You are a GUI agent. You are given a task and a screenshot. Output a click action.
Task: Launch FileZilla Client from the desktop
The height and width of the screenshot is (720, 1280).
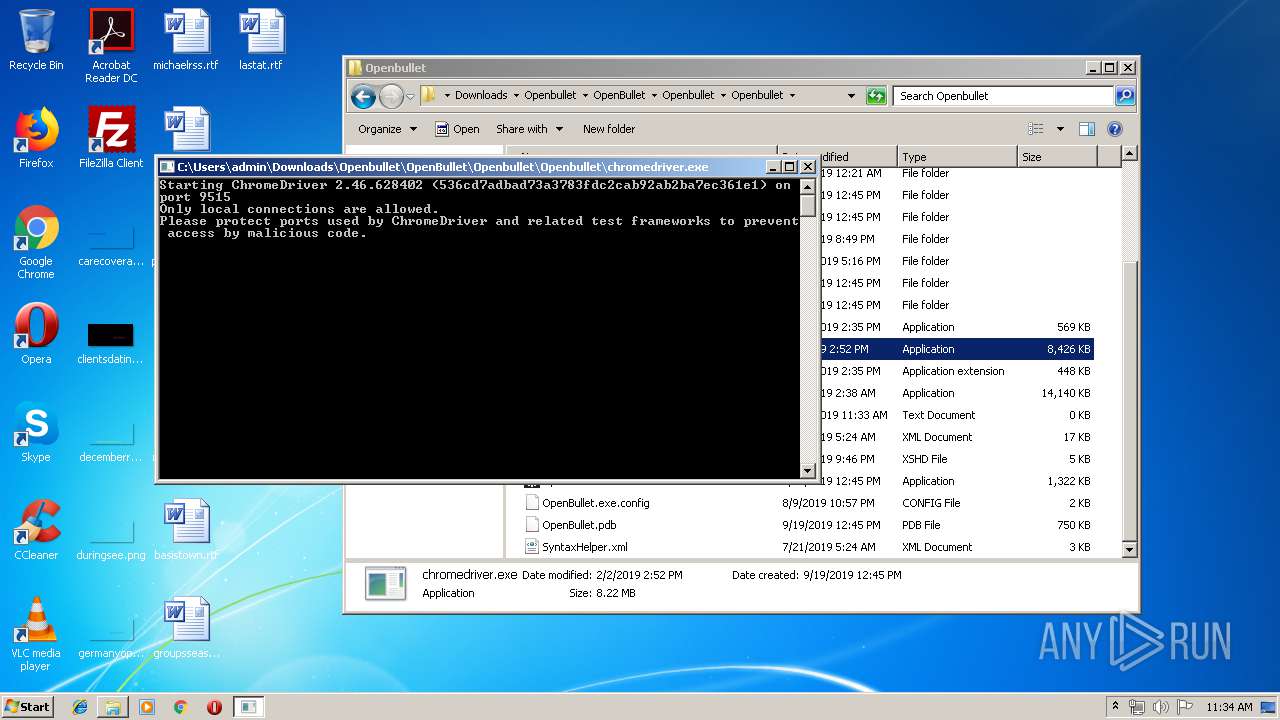tap(111, 138)
